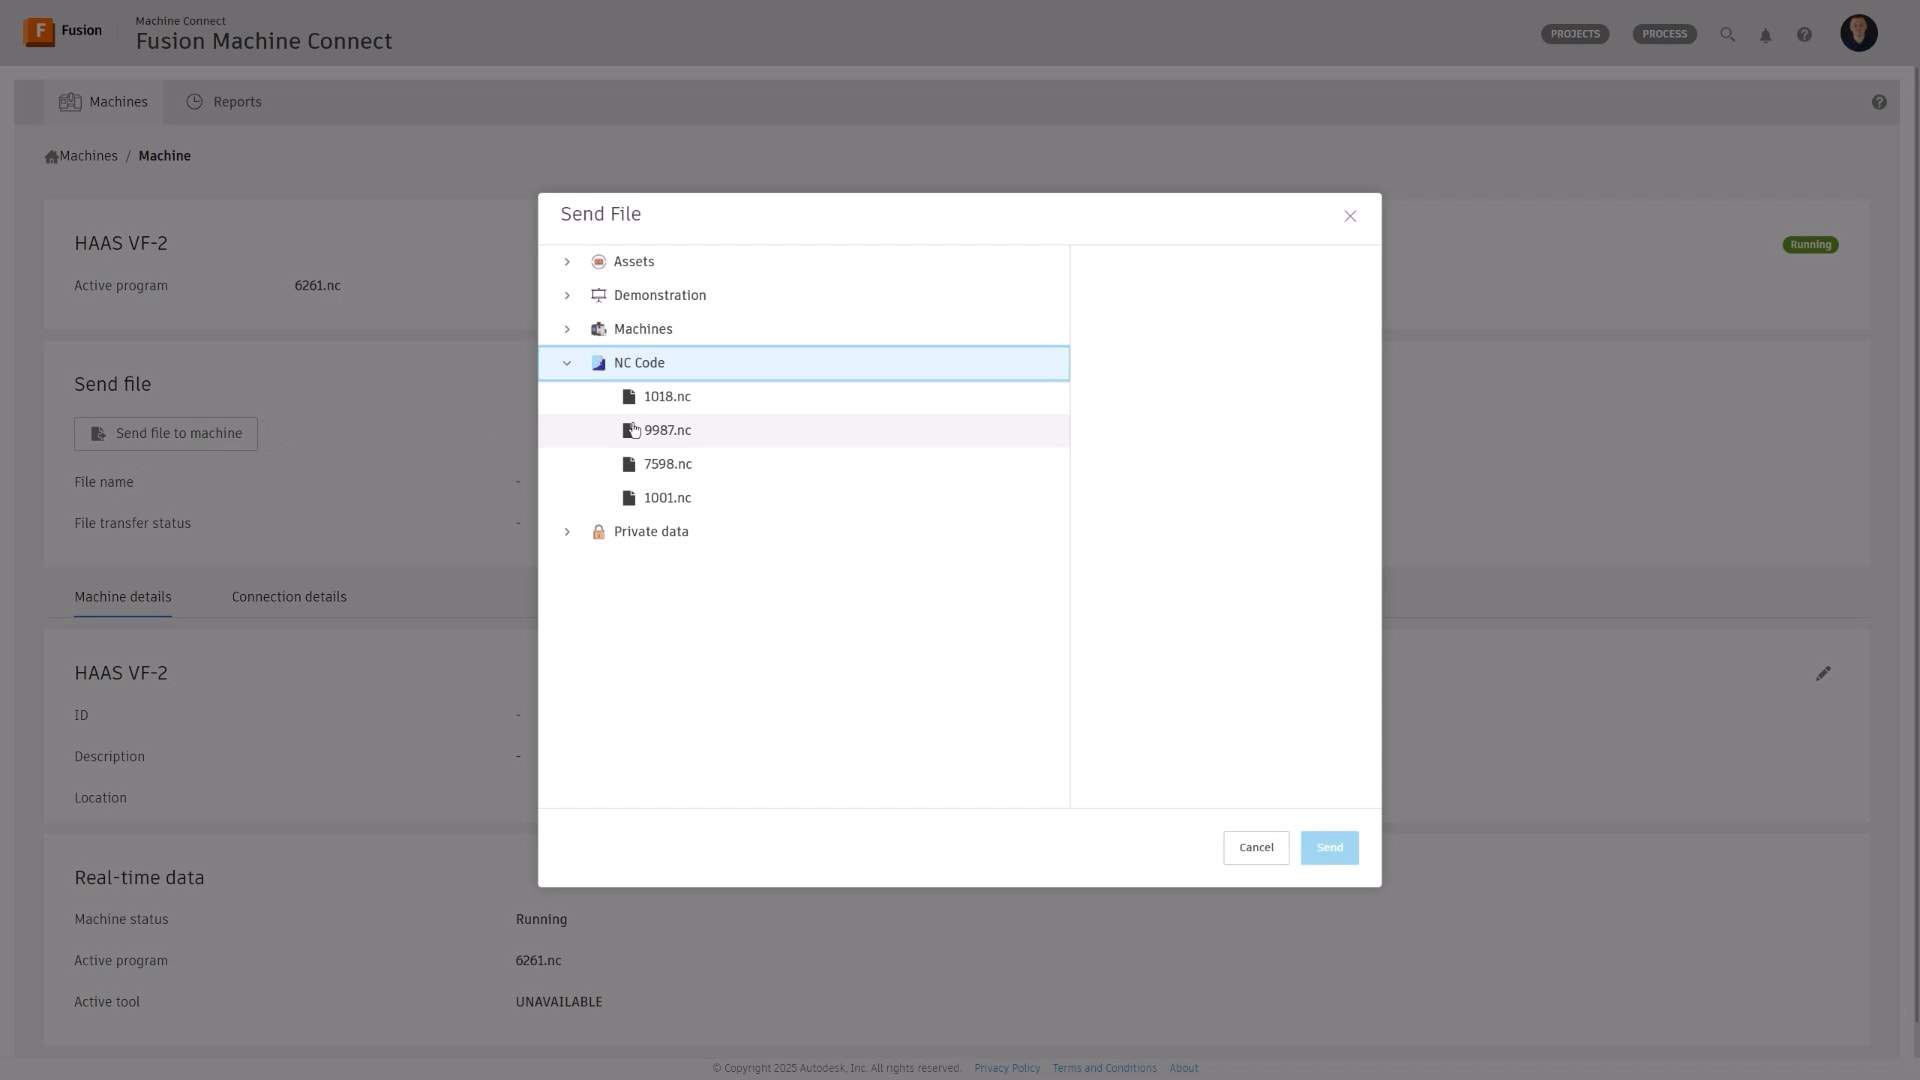Select the 7598.nc file
The width and height of the screenshot is (1920, 1080).
[804, 465]
